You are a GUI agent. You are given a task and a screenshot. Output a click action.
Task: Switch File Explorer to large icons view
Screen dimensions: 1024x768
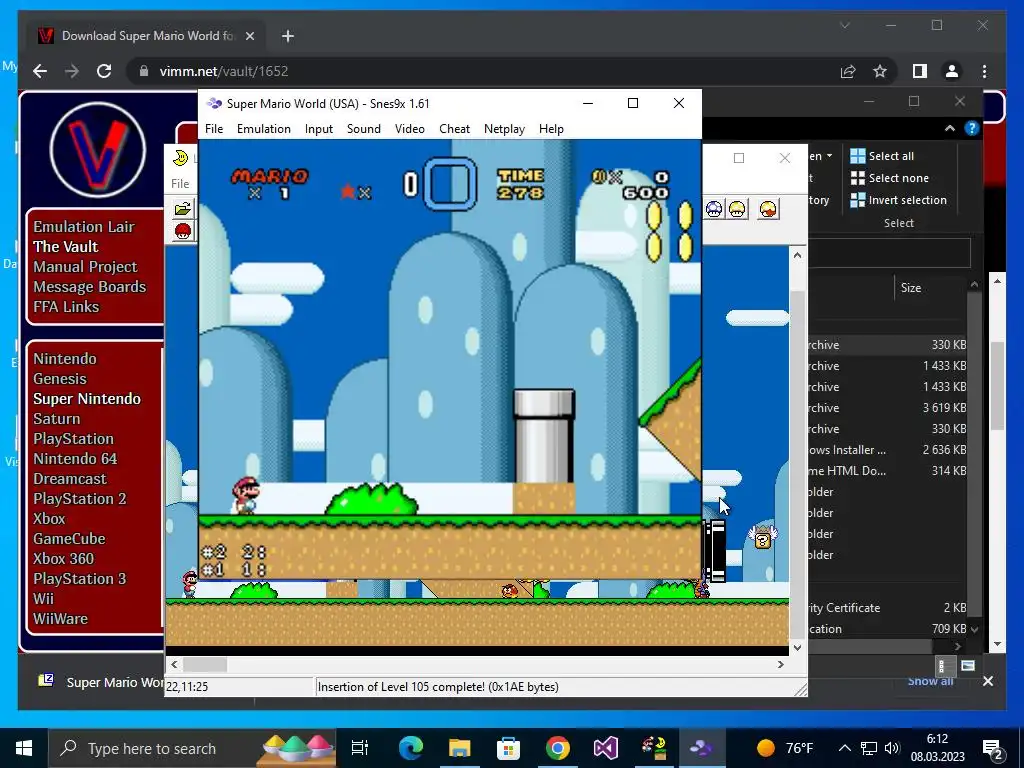tap(968, 666)
